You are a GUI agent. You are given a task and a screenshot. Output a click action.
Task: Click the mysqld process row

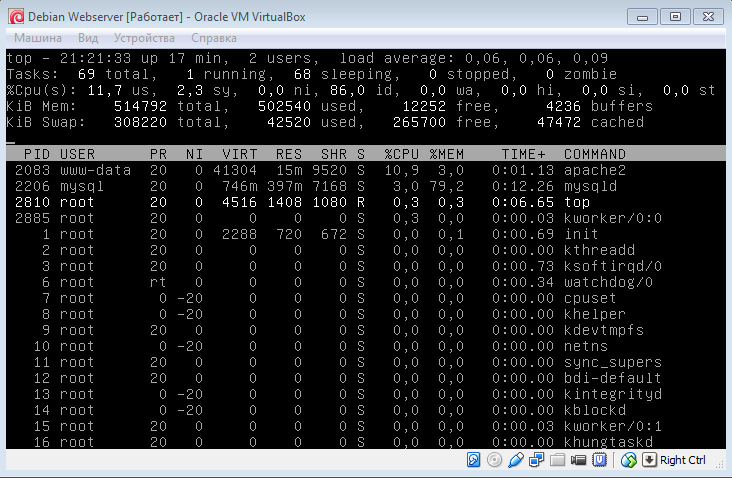point(366,186)
